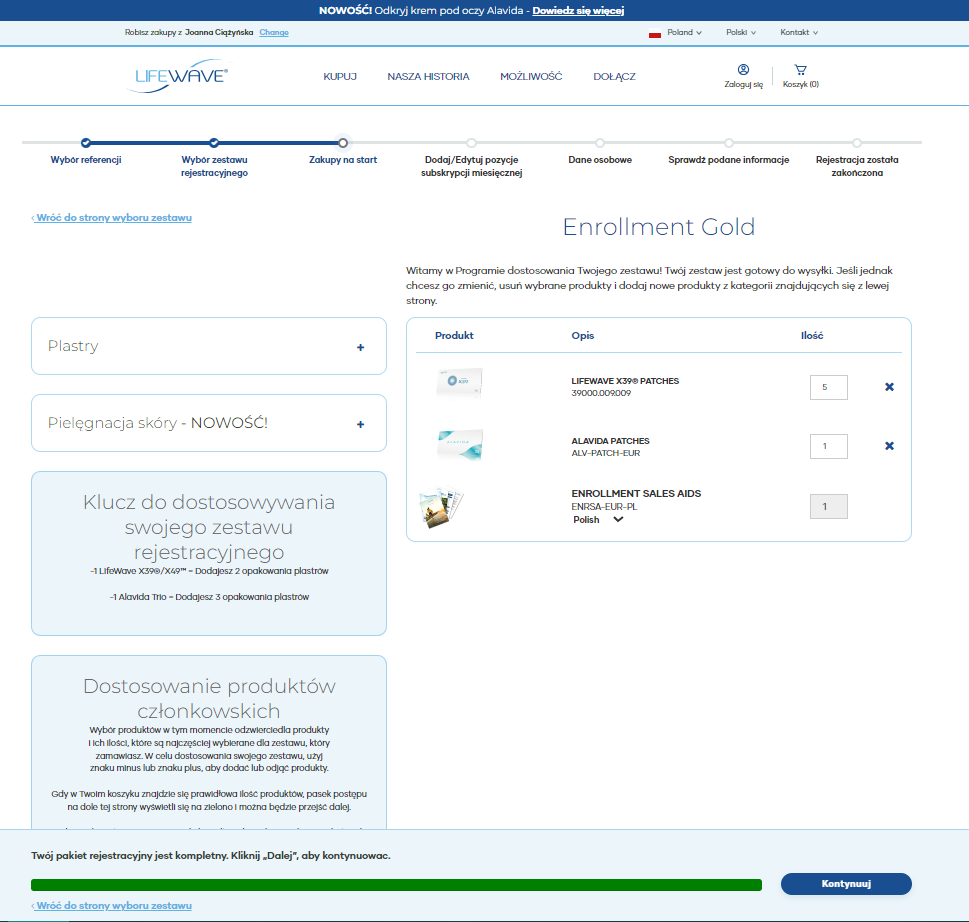This screenshot has width=969, height=922.
Task: Click the ENROLLMENT SALES AIDS product name
Action: tap(636, 493)
